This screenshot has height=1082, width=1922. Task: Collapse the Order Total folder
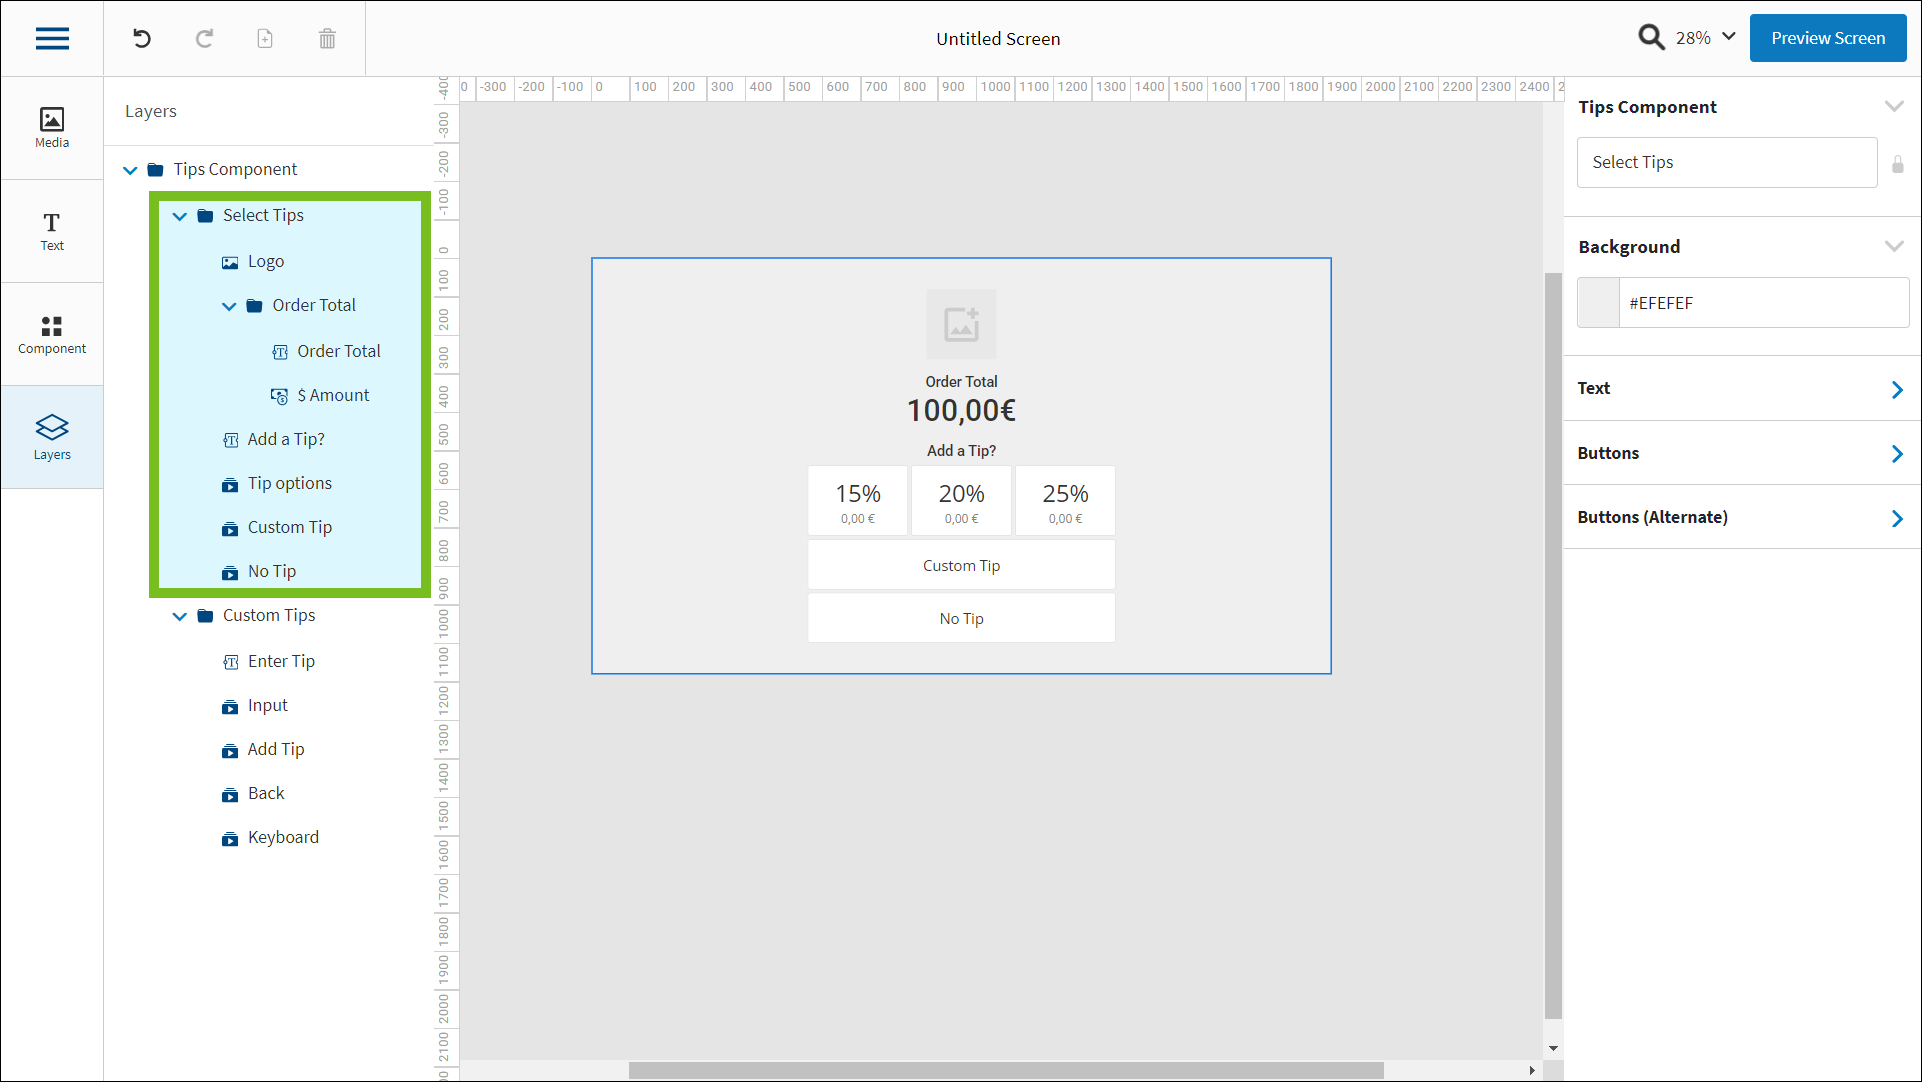(x=229, y=306)
